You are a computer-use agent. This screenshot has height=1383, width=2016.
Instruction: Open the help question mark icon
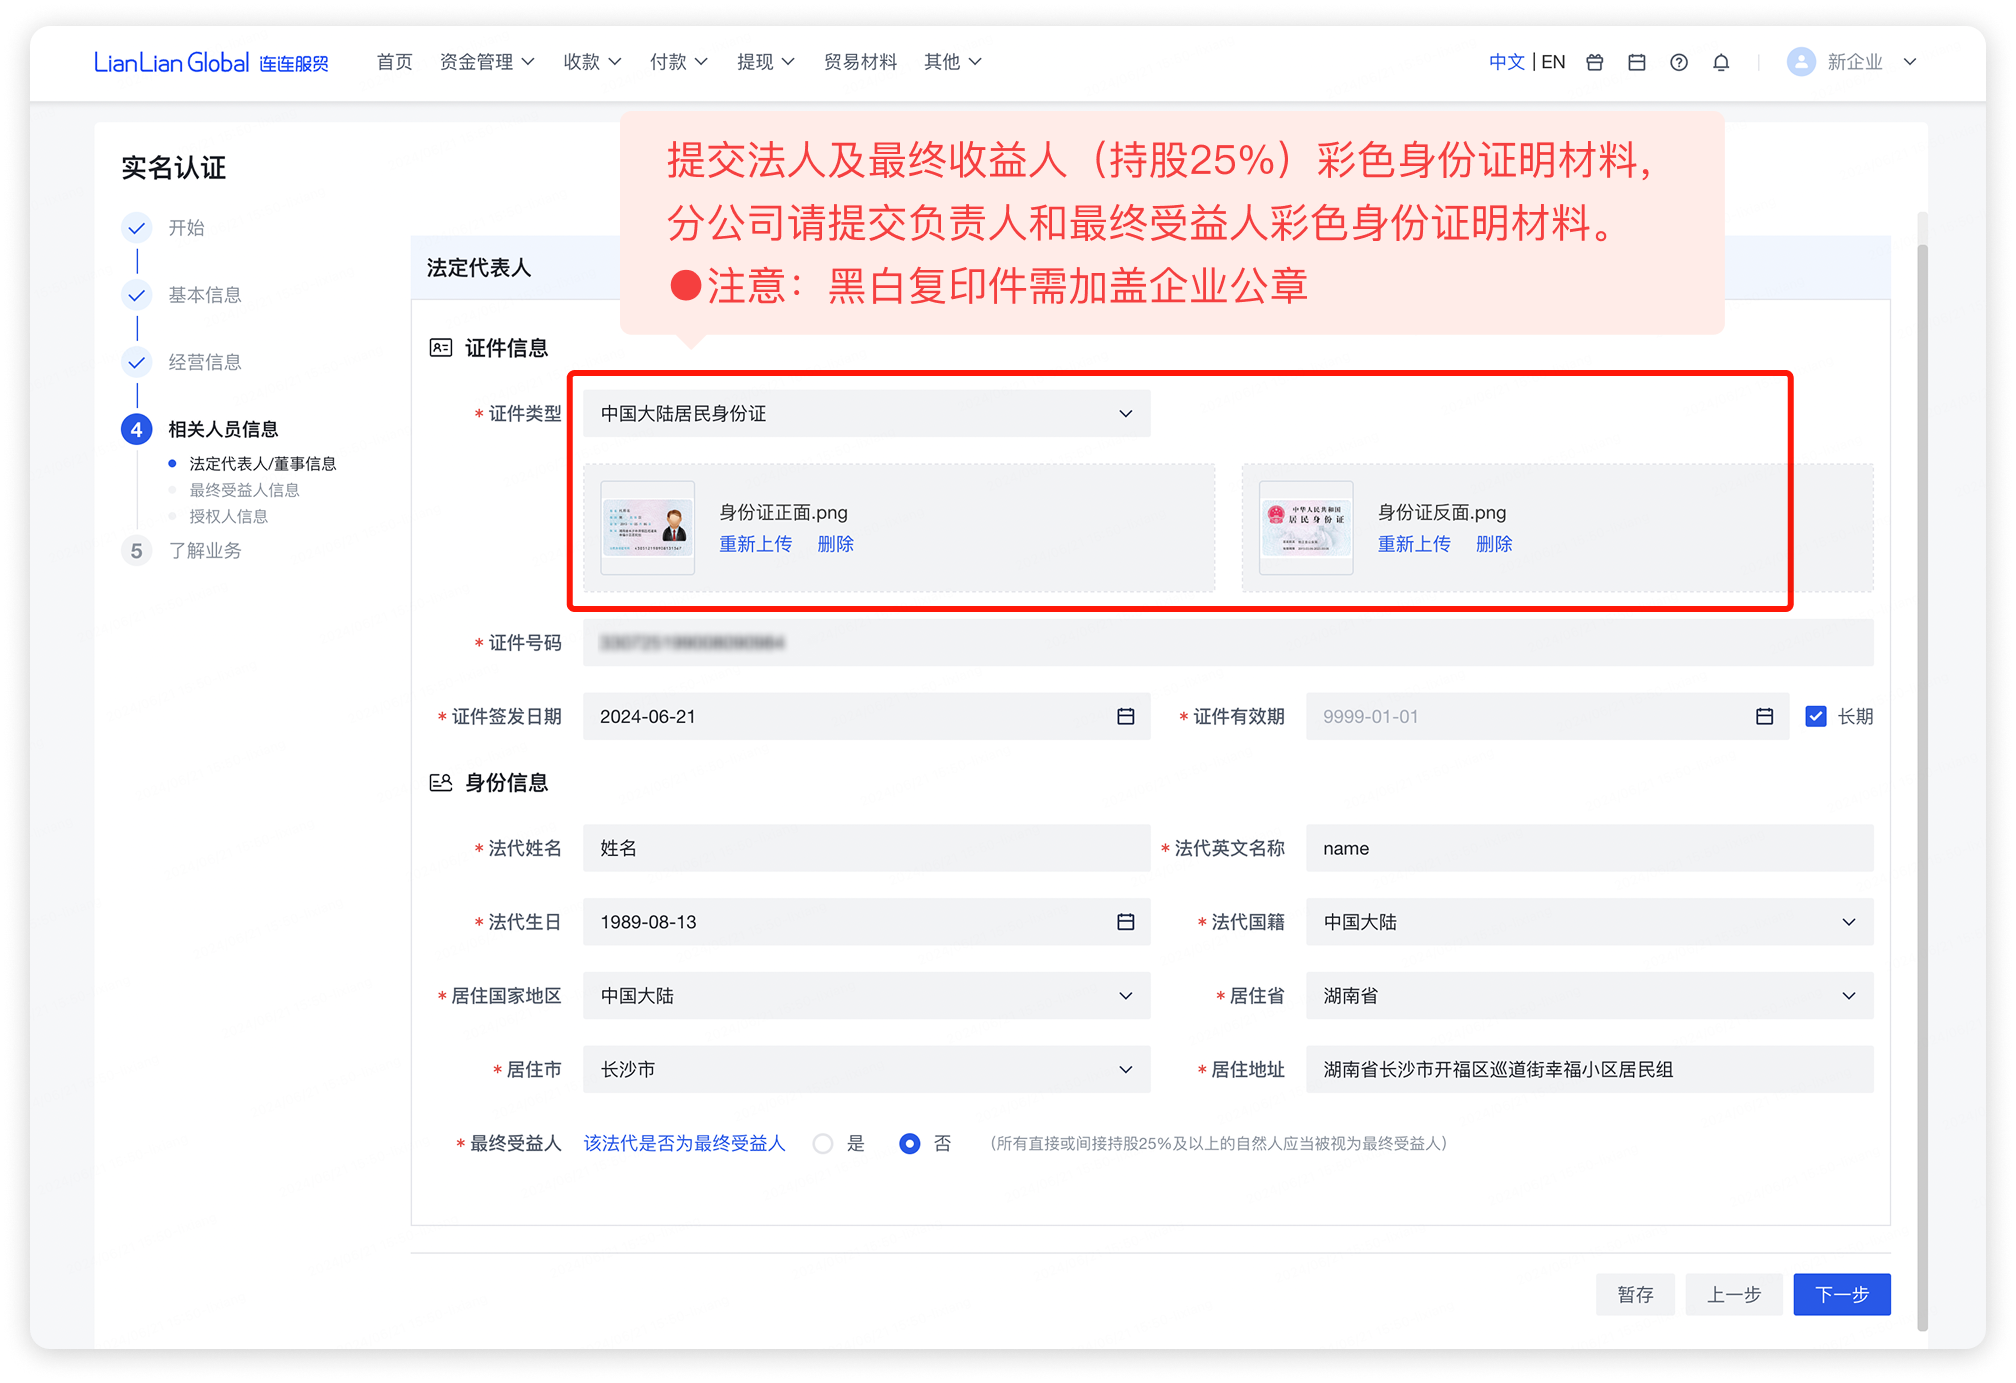pyautogui.click(x=1679, y=62)
